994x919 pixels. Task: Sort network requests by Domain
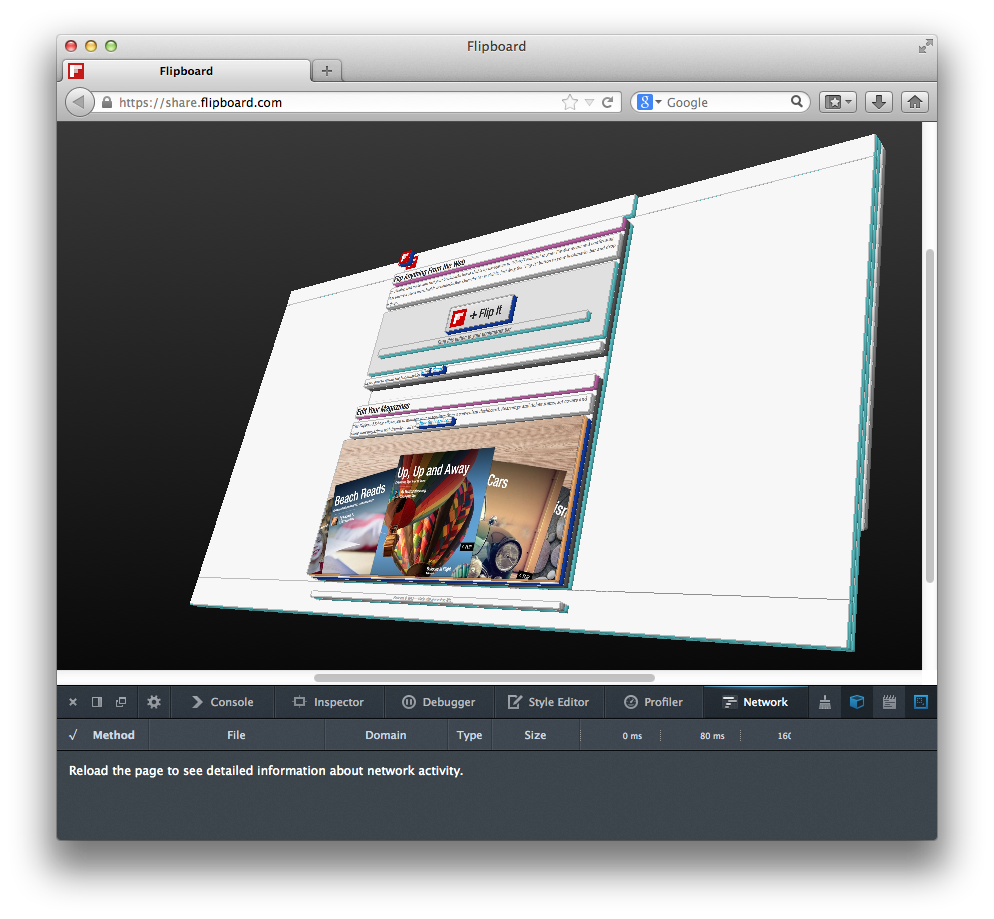click(x=385, y=735)
